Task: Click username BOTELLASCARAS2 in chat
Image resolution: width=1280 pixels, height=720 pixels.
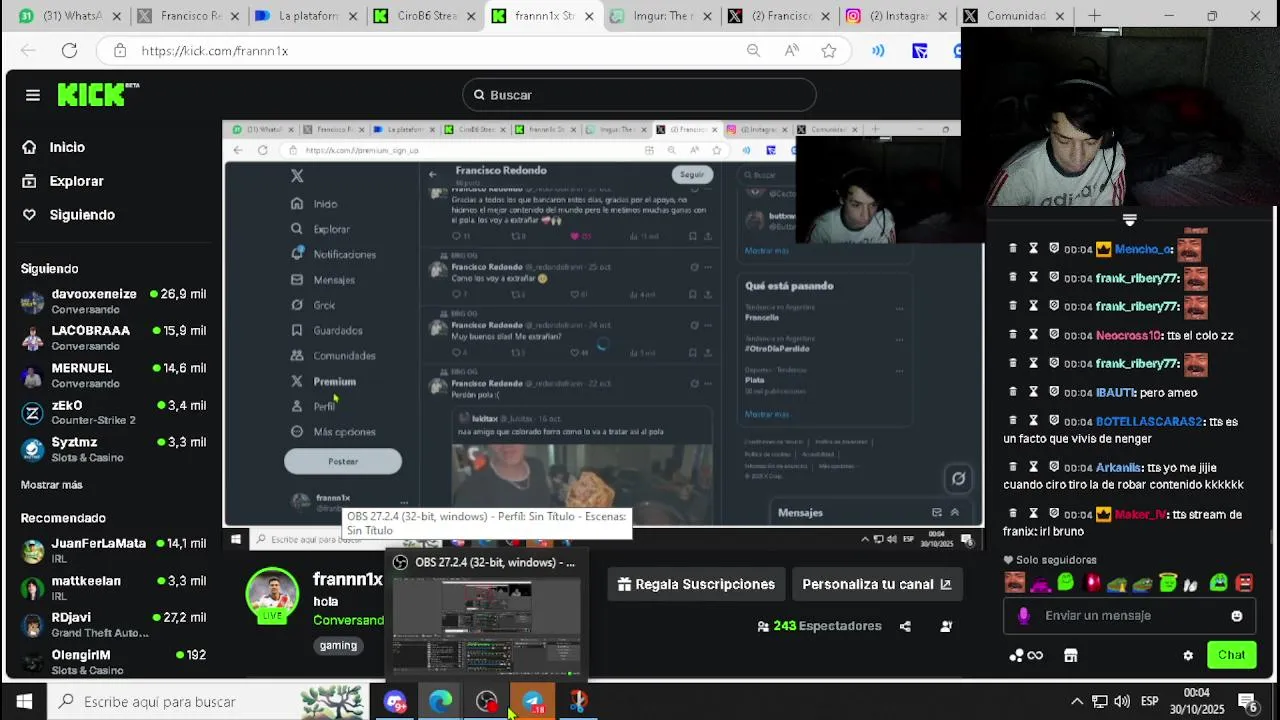Action: pyautogui.click(x=1150, y=422)
